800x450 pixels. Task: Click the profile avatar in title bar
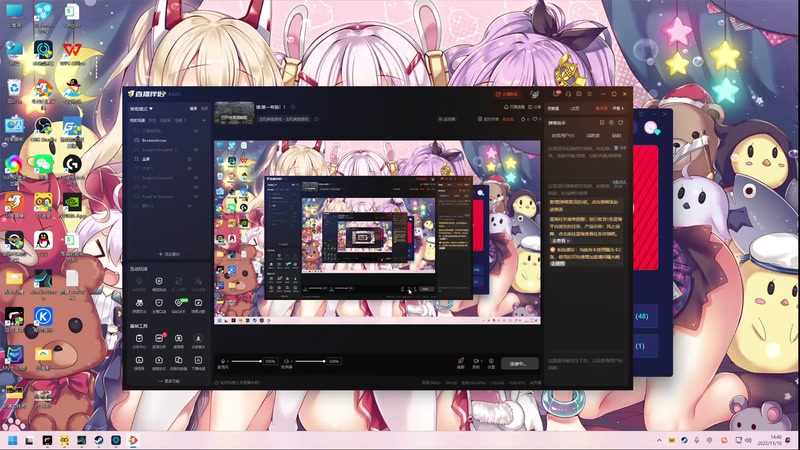[x=535, y=94]
